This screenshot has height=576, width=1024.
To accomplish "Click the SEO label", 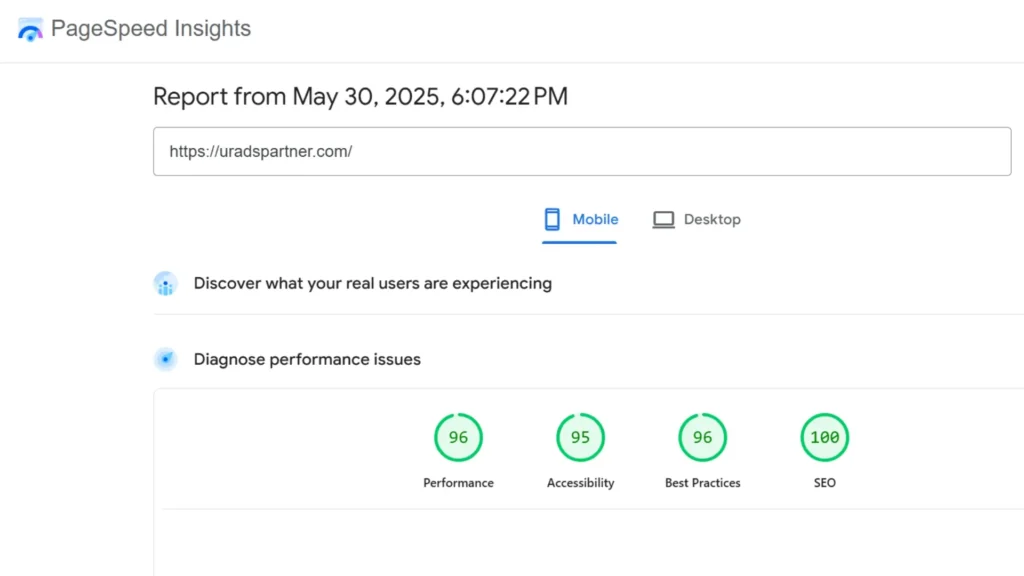I will (825, 483).
